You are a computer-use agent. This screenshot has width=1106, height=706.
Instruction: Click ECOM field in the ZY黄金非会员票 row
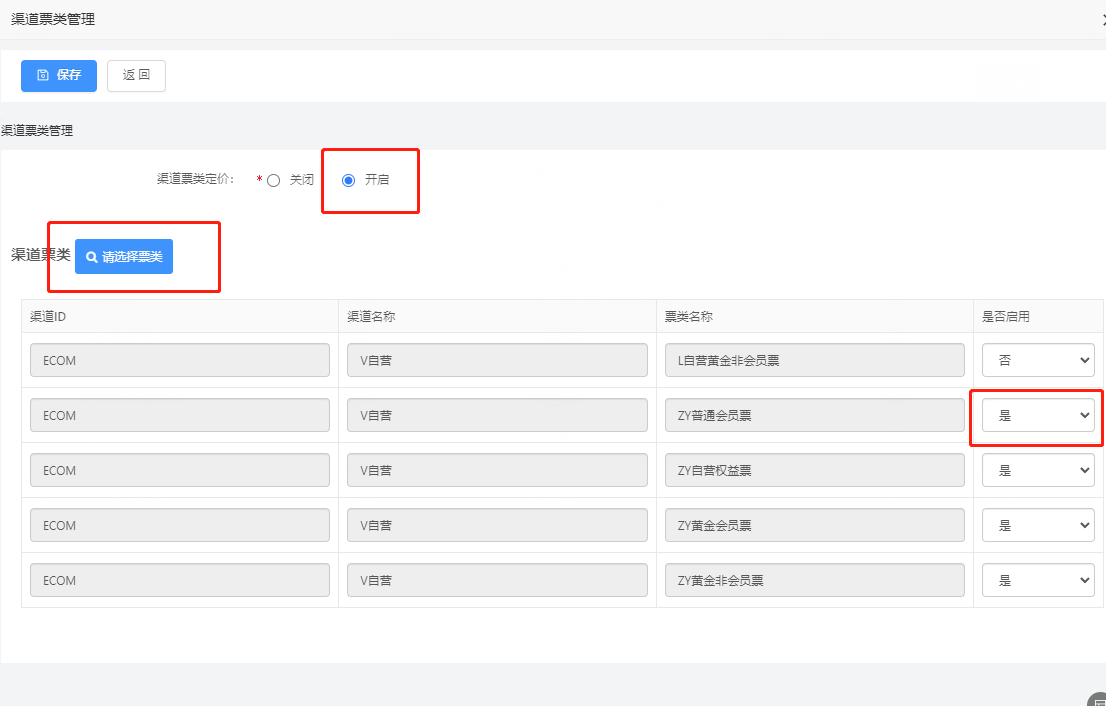(x=180, y=580)
